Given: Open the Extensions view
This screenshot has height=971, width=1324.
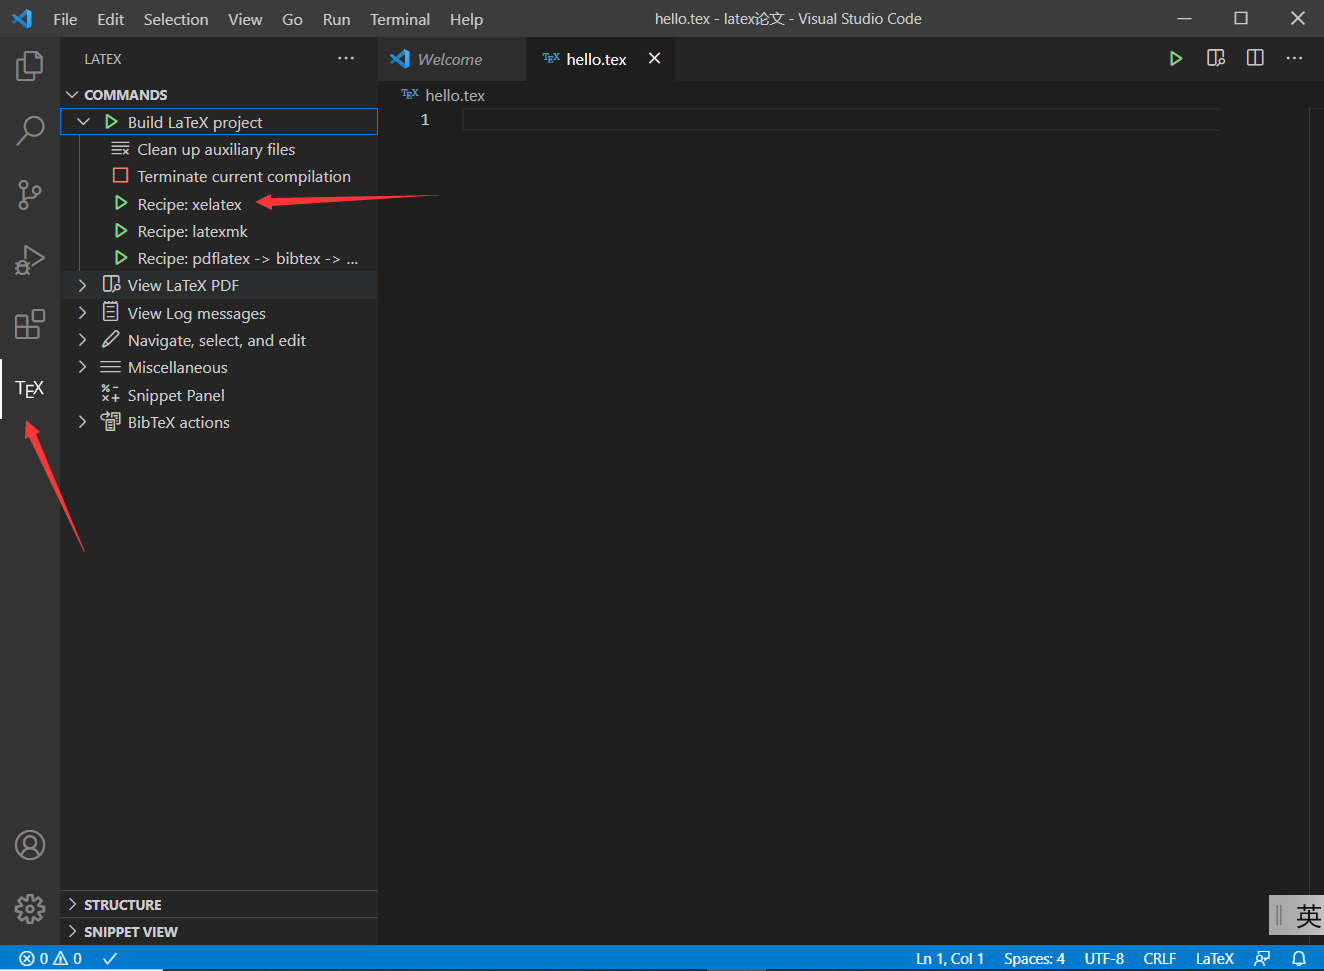Looking at the screenshot, I should pyautogui.click(x=29, y=324).
